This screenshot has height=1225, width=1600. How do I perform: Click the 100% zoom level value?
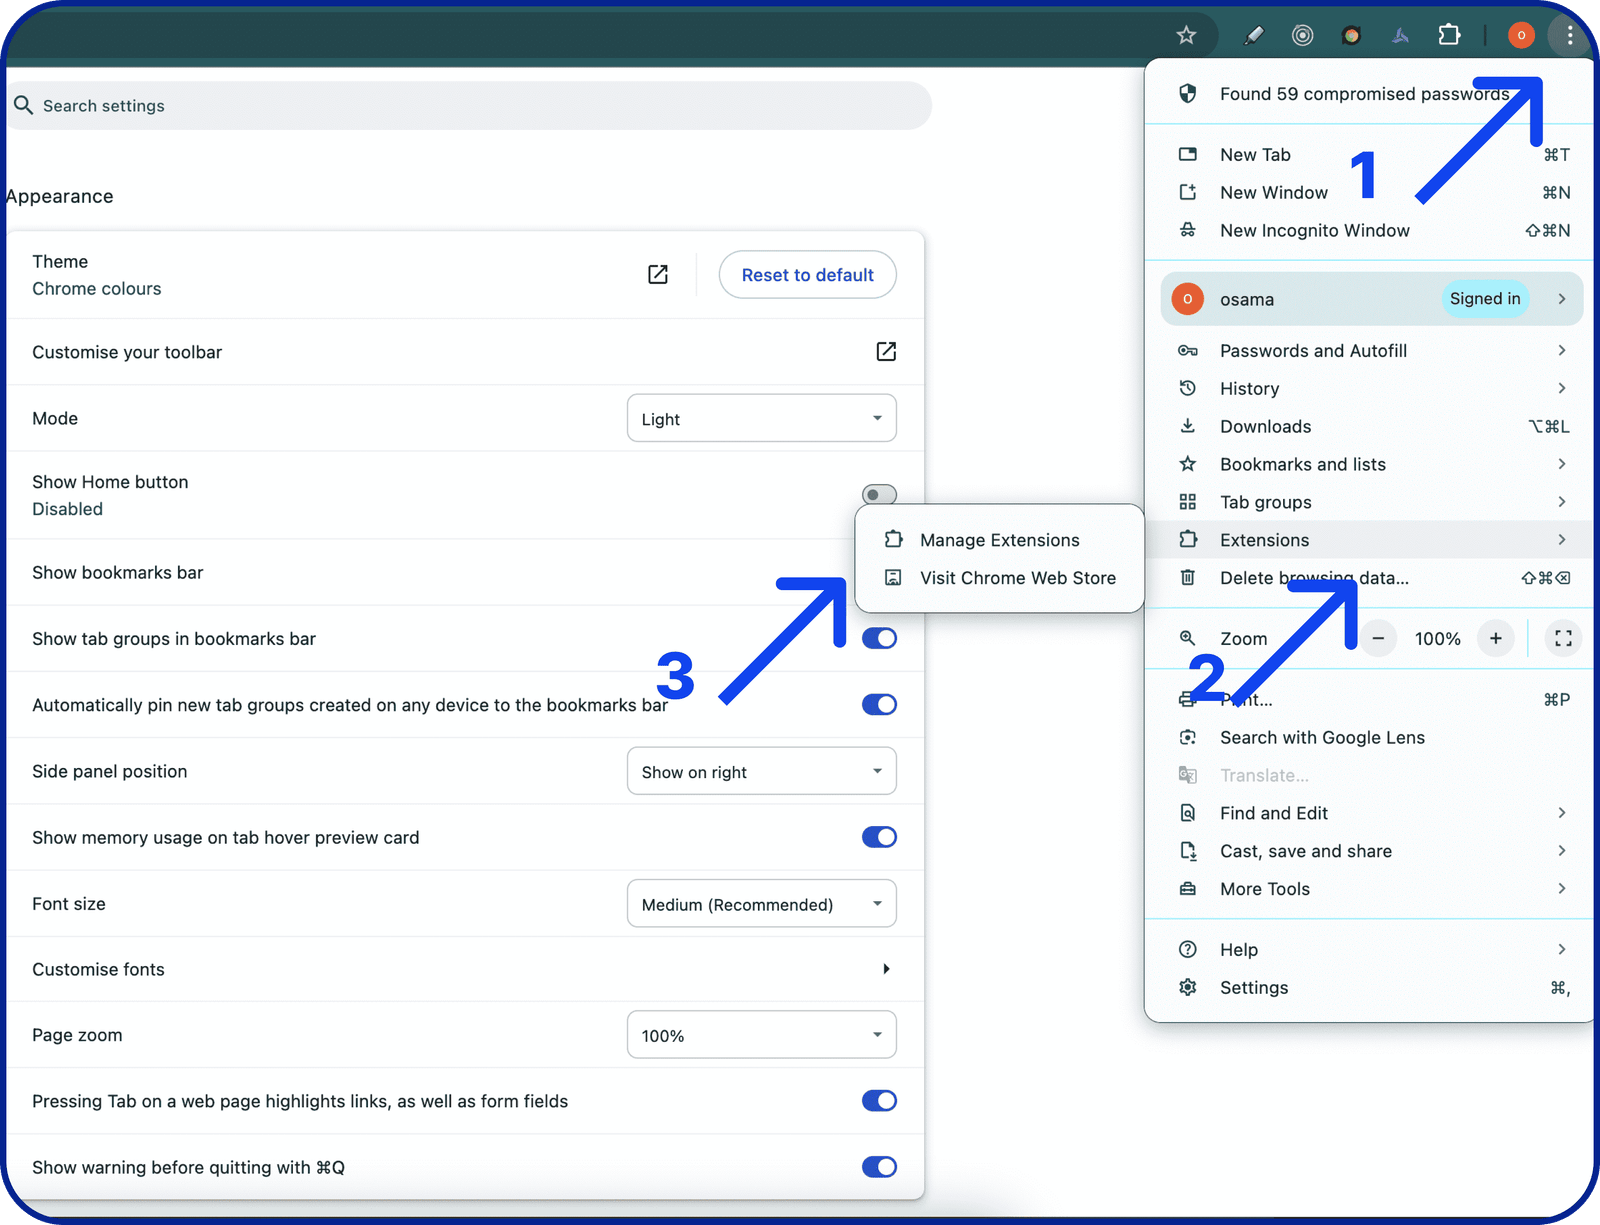(x=1437, y=638)
